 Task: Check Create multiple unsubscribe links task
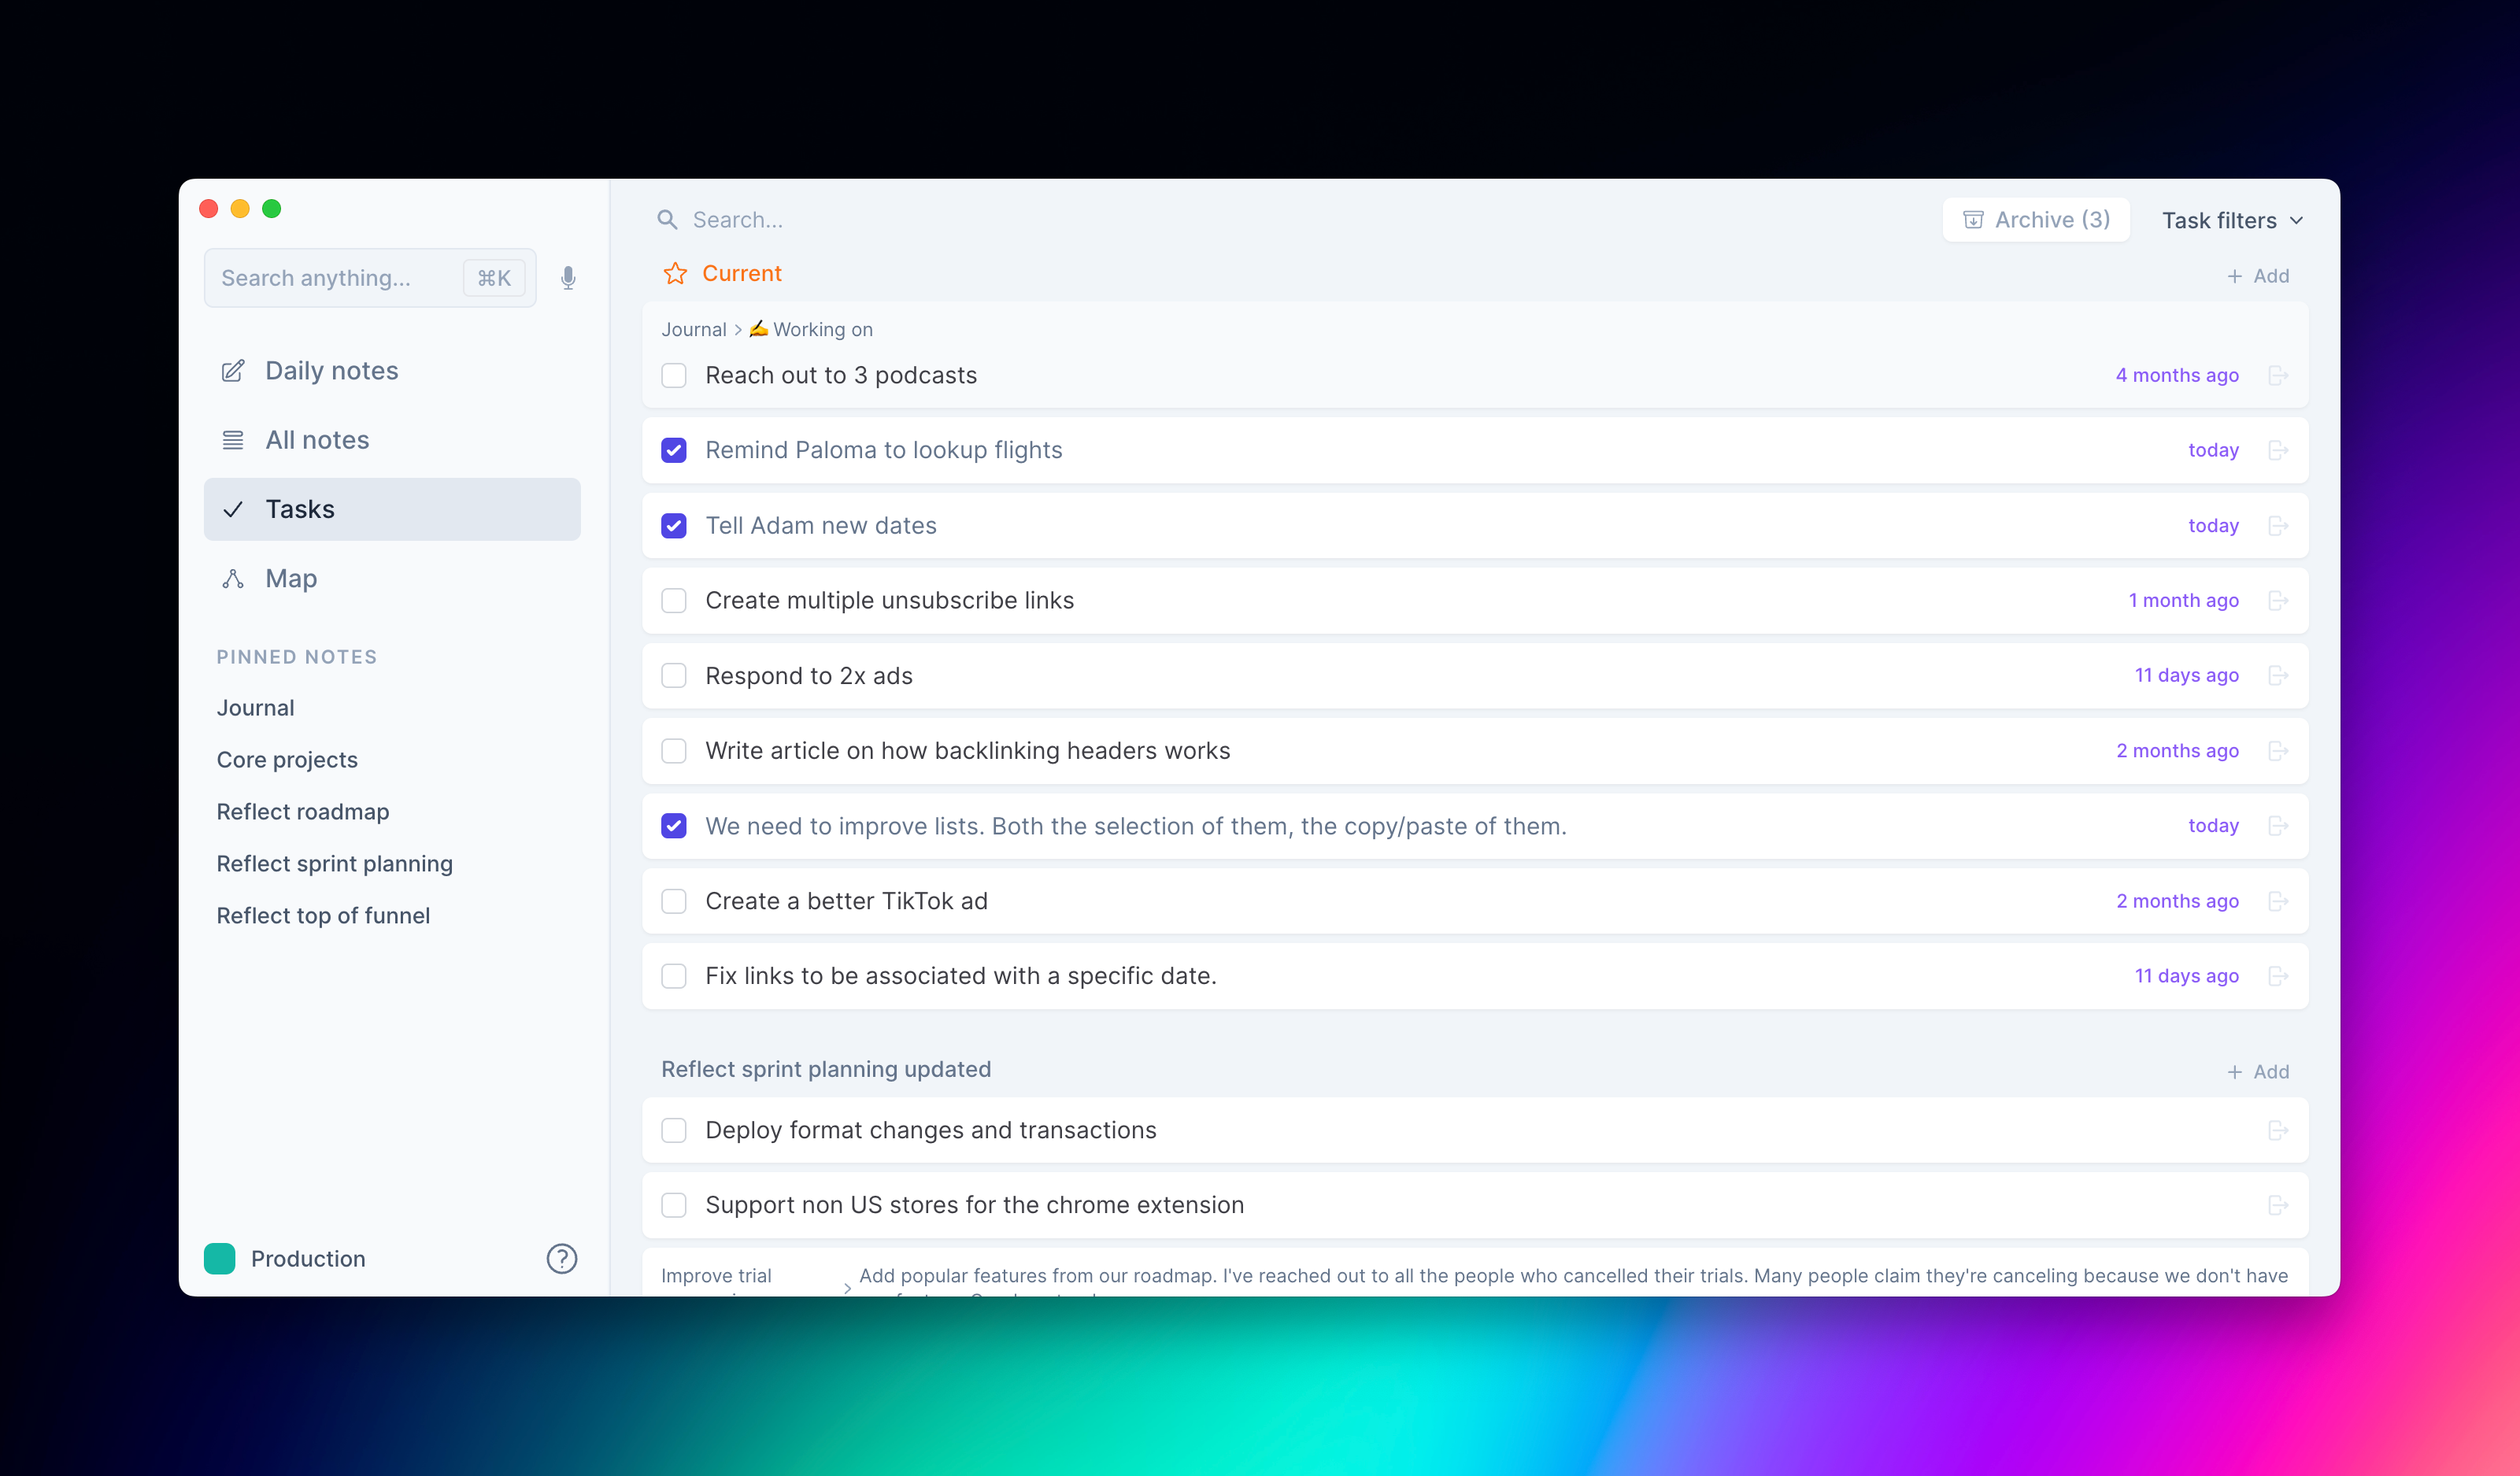[674, 600]
